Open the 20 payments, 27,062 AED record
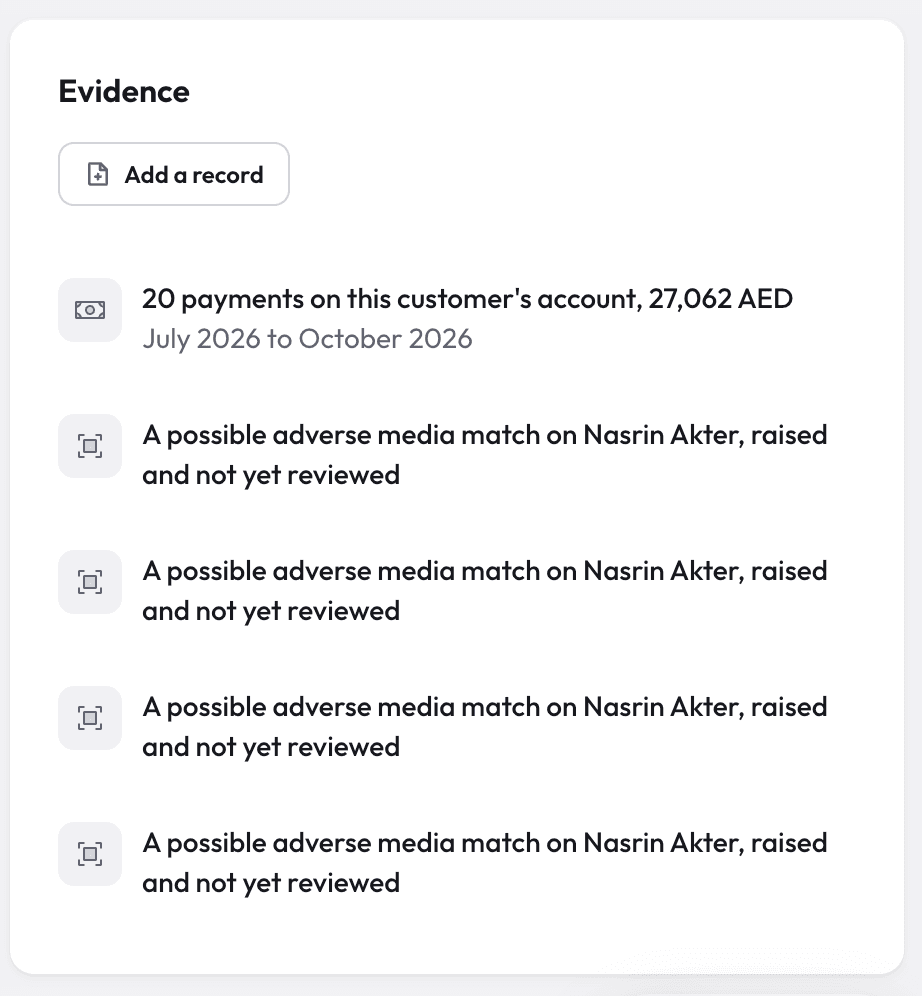 (457, 318)
